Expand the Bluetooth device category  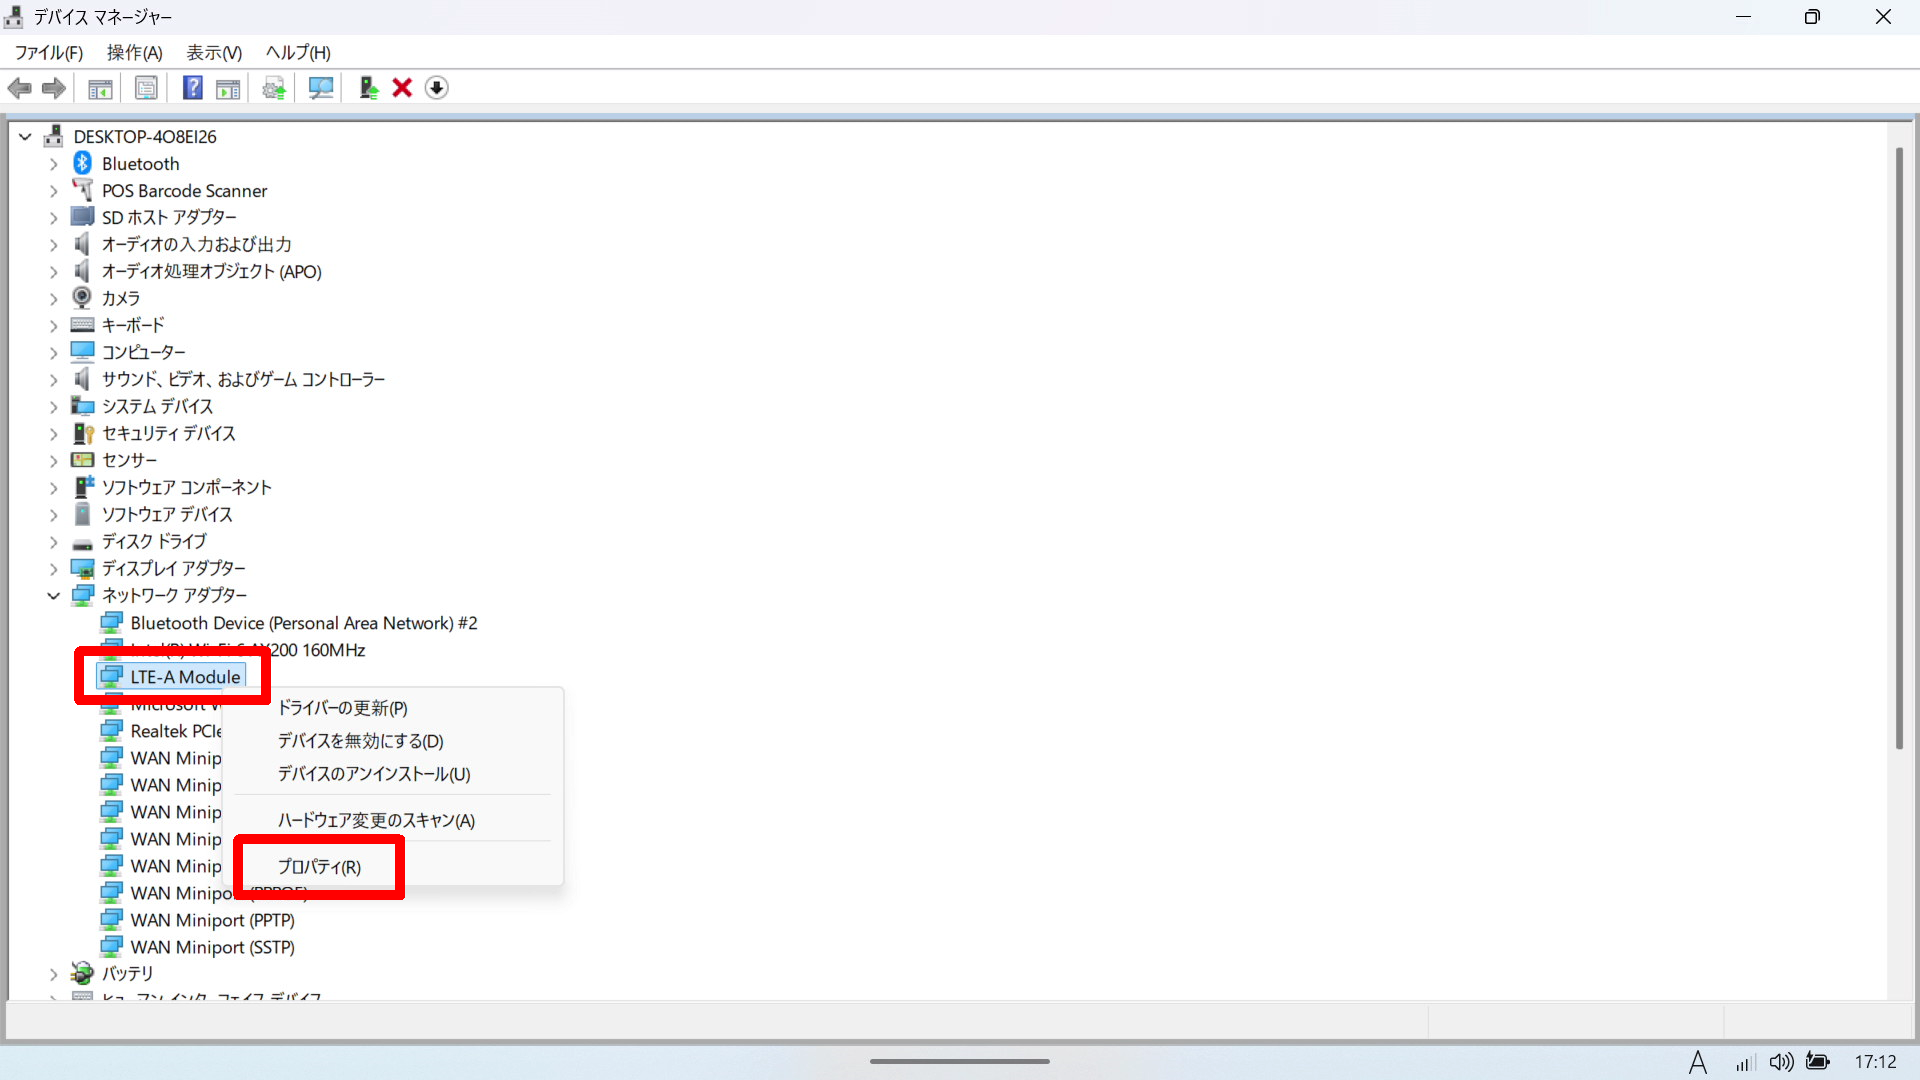pos(54,164)
